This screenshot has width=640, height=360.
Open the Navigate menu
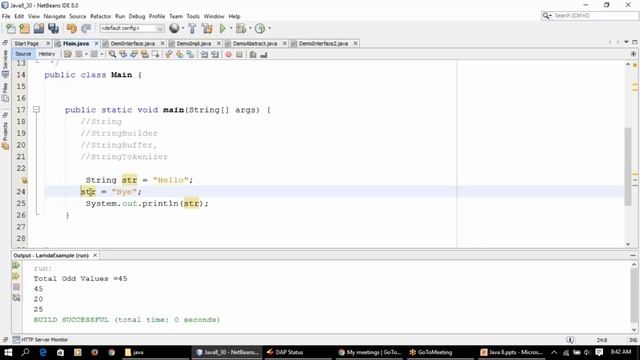(x=55, y=16)
